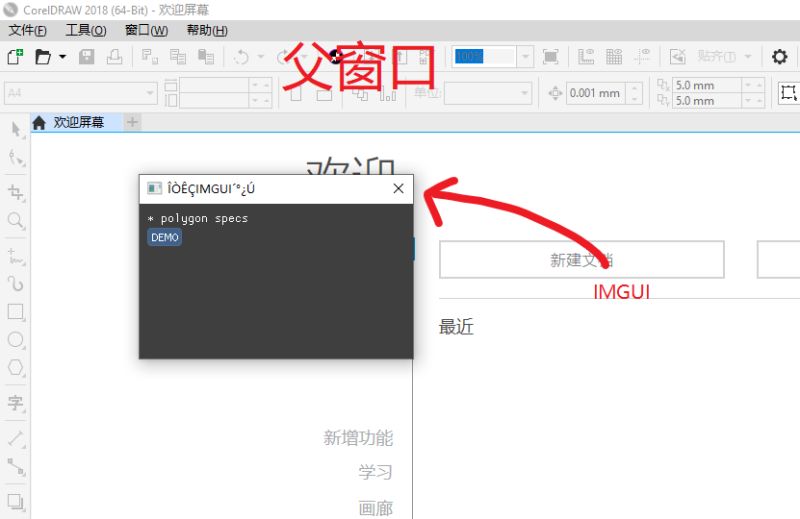Toggle the Show rulers icon

click(x=586, y=57)
